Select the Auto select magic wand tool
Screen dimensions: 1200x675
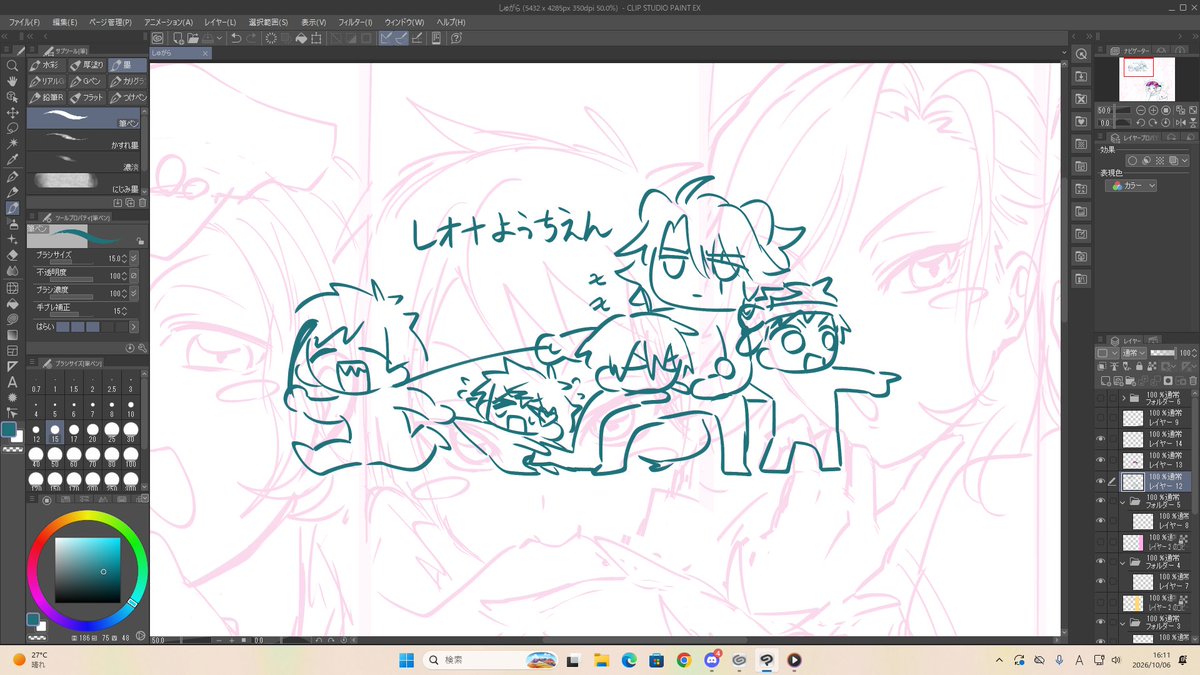click(13, 144)
